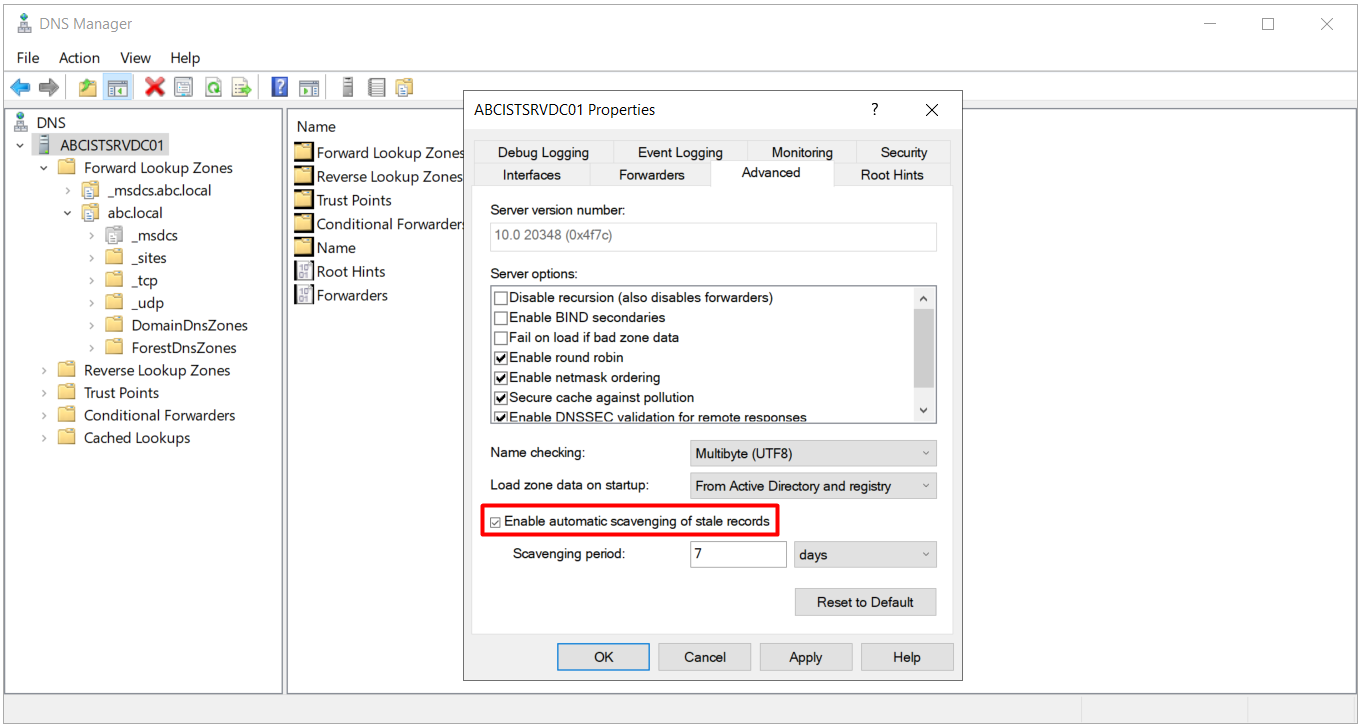1361x728 pixels.
Task: Click the Apply button
Action: tap(806, 657)
